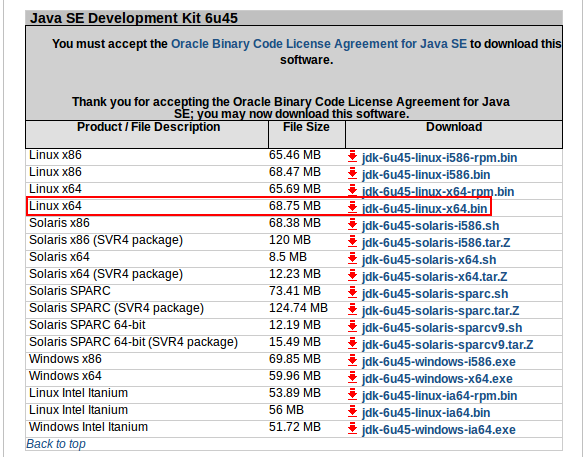The width and height of the screenshot is (588, 457).
Task: Click download arrow icon for jdk-6u45-linux-i586.bin
Action: pyautogui.click(x=352, y=174)
